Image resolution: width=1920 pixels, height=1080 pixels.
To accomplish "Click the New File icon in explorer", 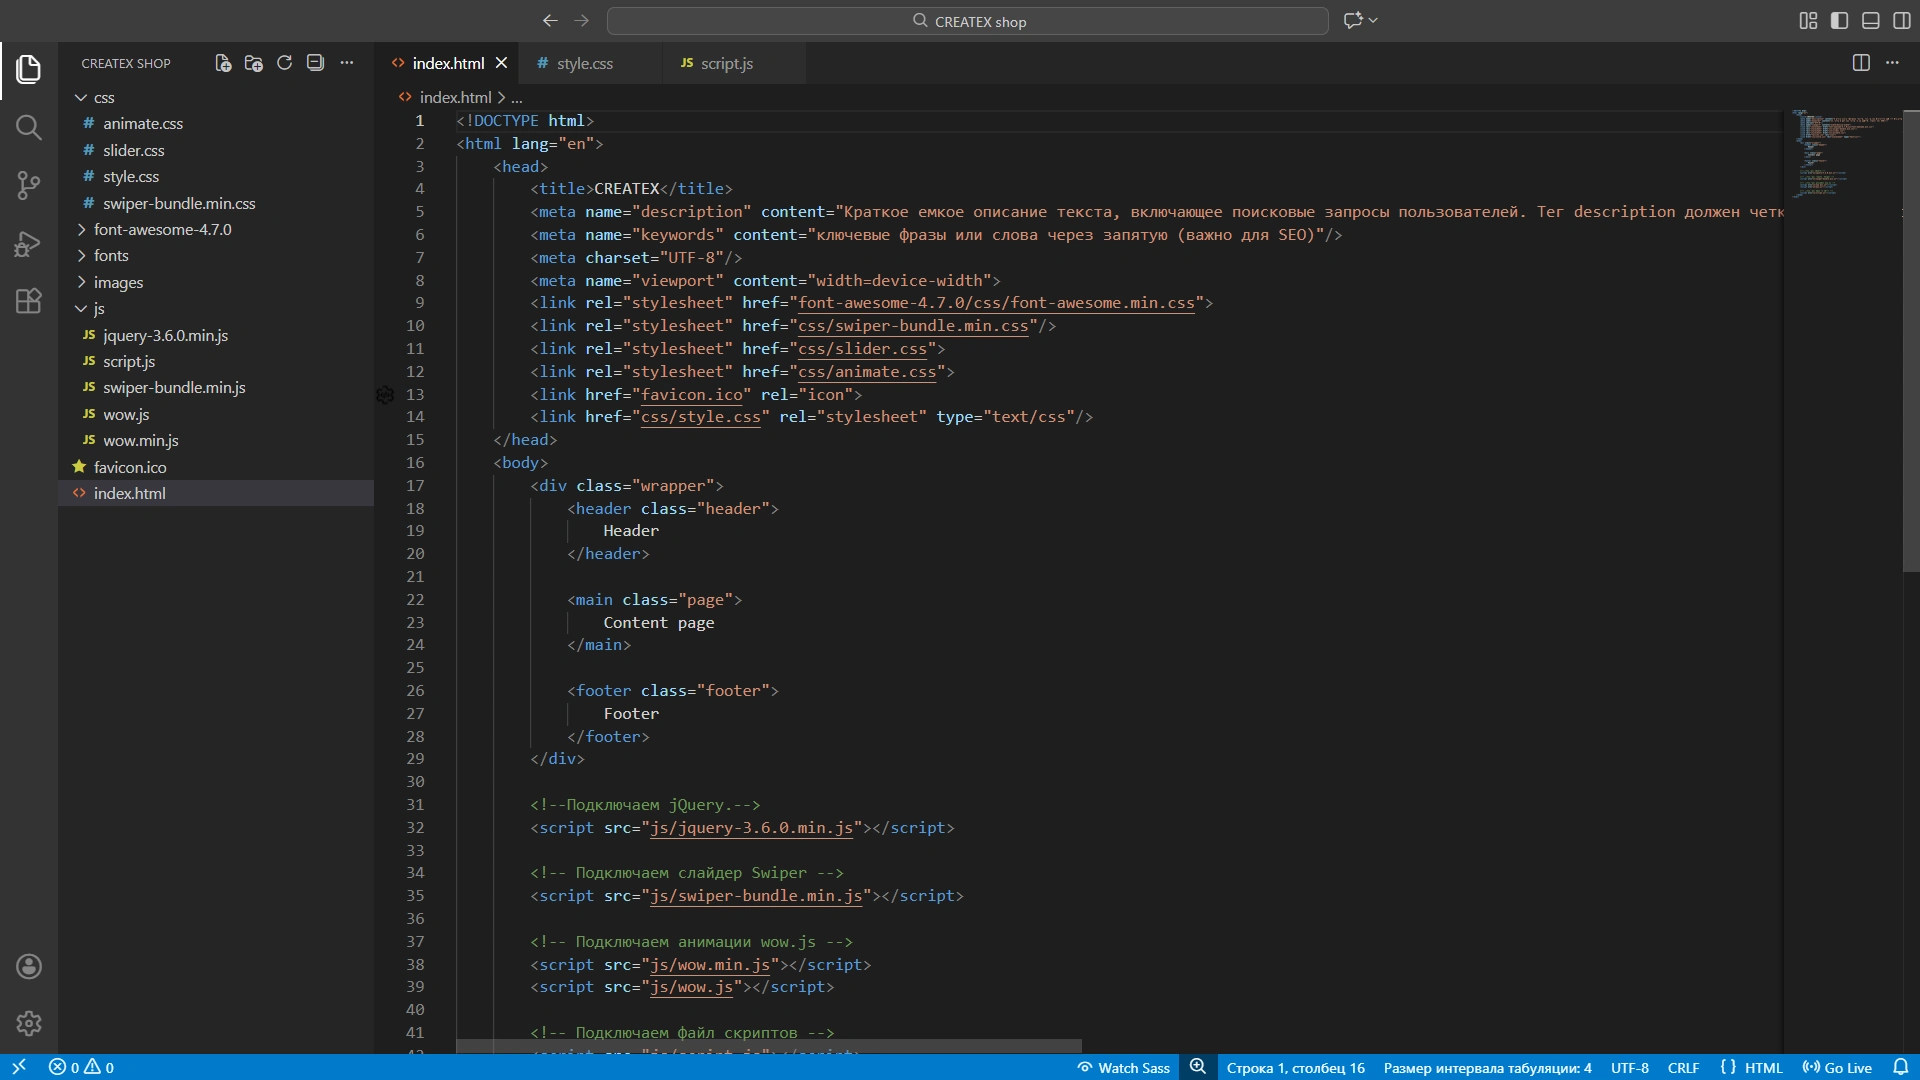I will point(223,63).
